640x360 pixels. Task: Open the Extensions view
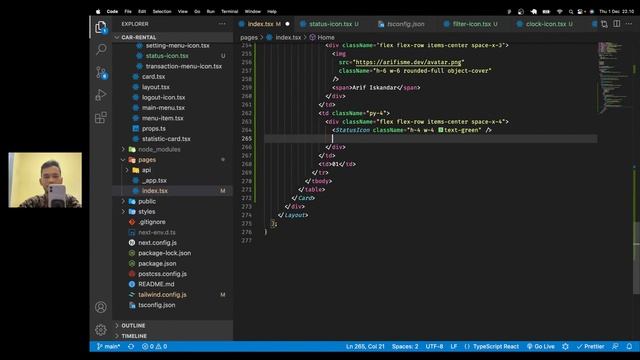(101, 118)
